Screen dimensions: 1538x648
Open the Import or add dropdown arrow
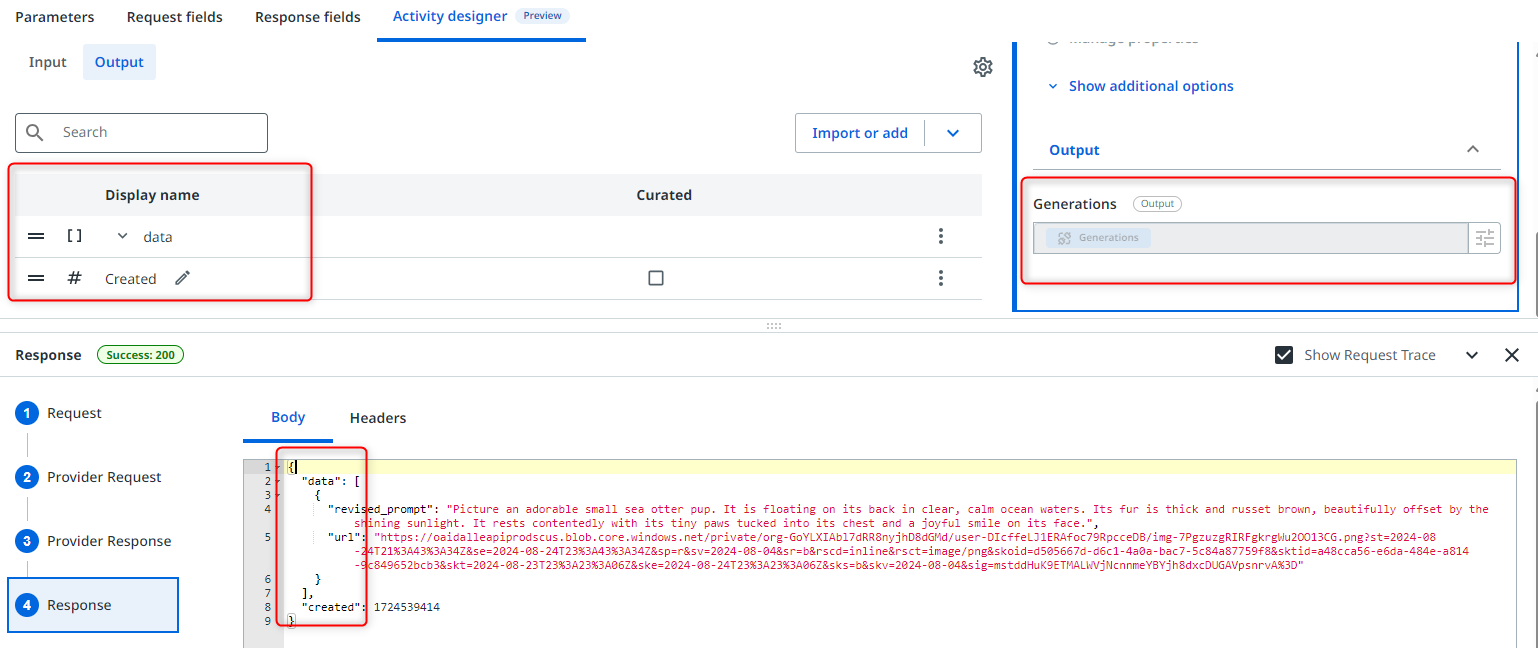click(953, 133)
